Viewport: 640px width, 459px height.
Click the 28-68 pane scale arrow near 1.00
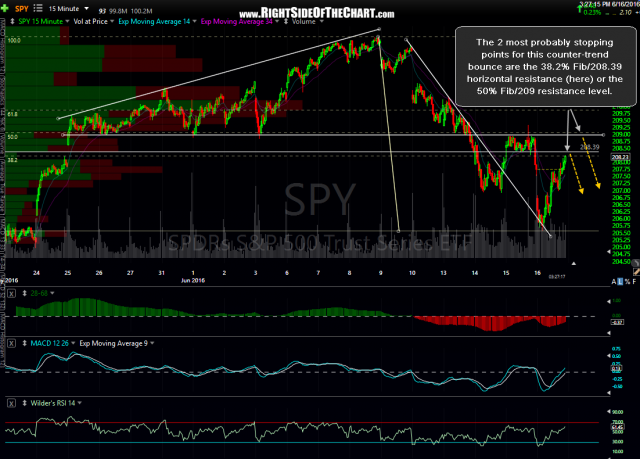pyautogui.click(x=609, y=302)
